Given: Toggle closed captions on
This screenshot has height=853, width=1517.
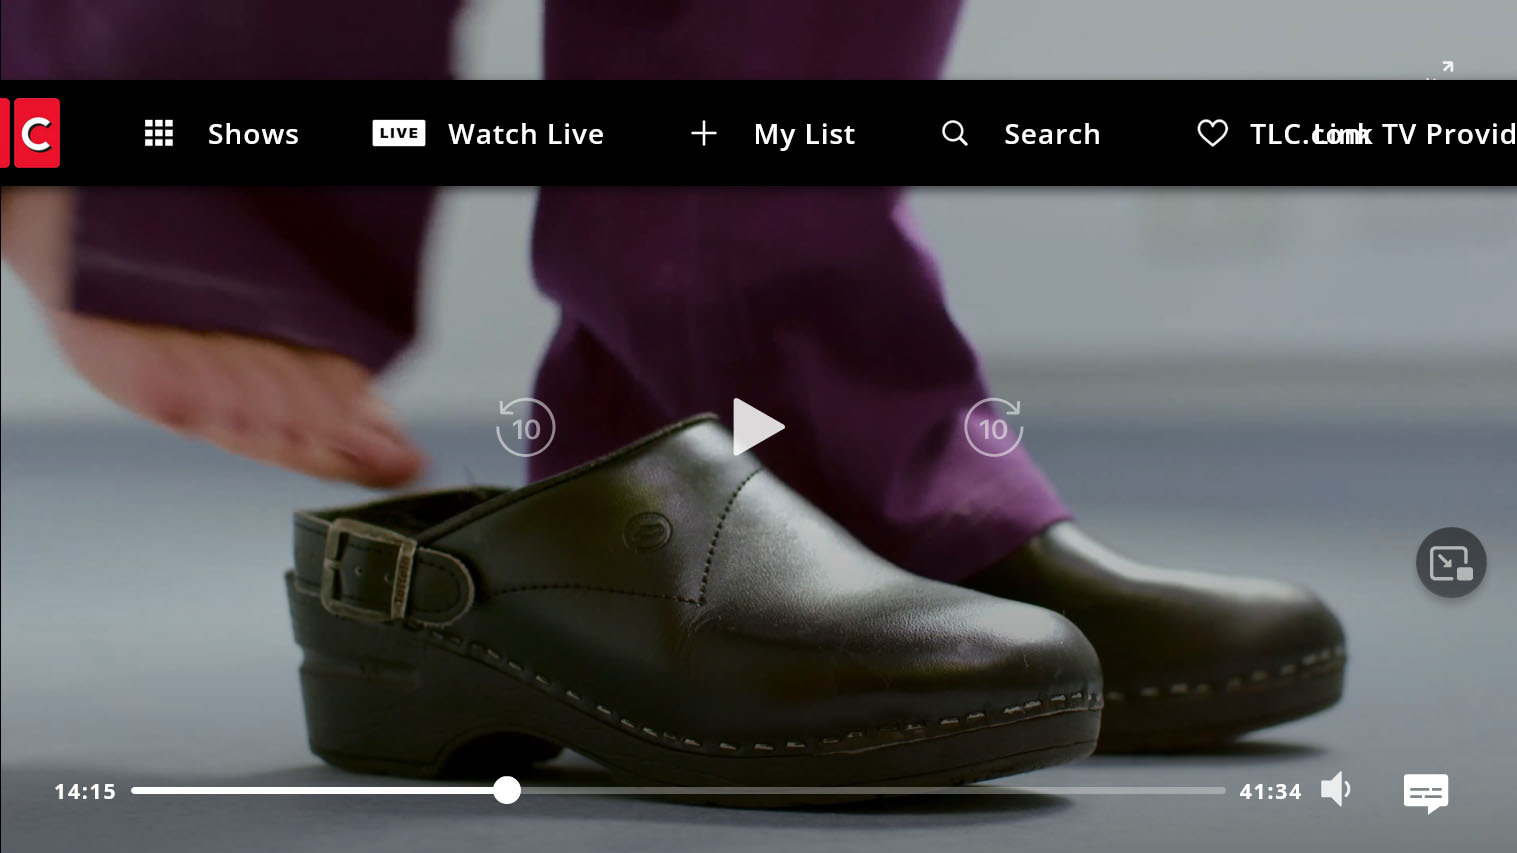Looking at the screenshot, I should [x=1425, y=793].
